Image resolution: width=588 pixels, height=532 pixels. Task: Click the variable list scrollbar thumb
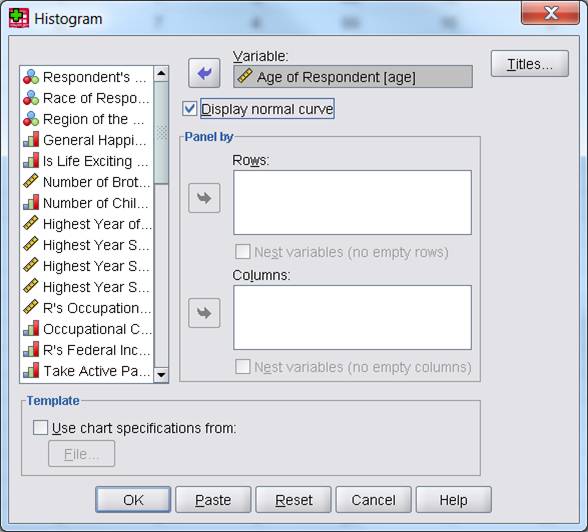(161, 132)
